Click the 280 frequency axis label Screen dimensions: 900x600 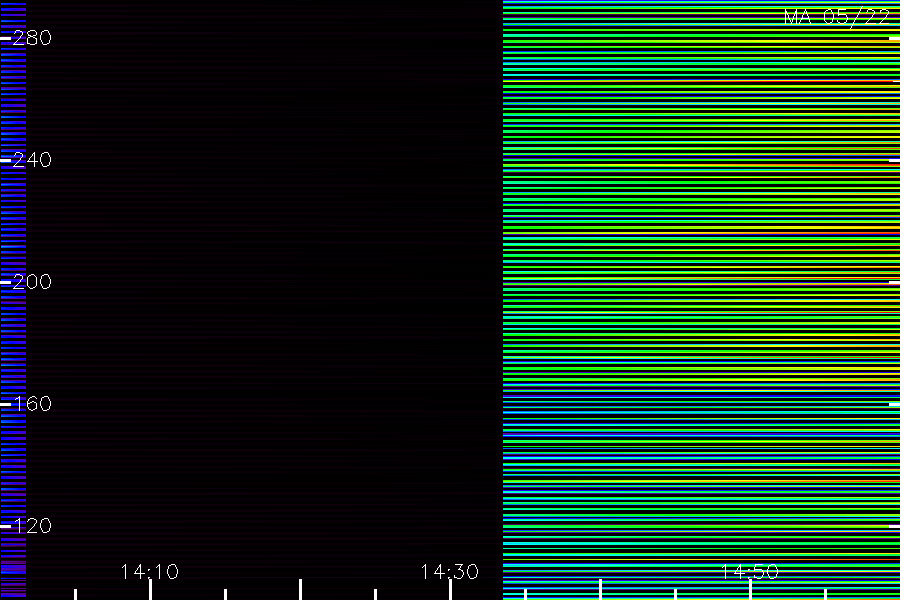click(x=32, y=38)
